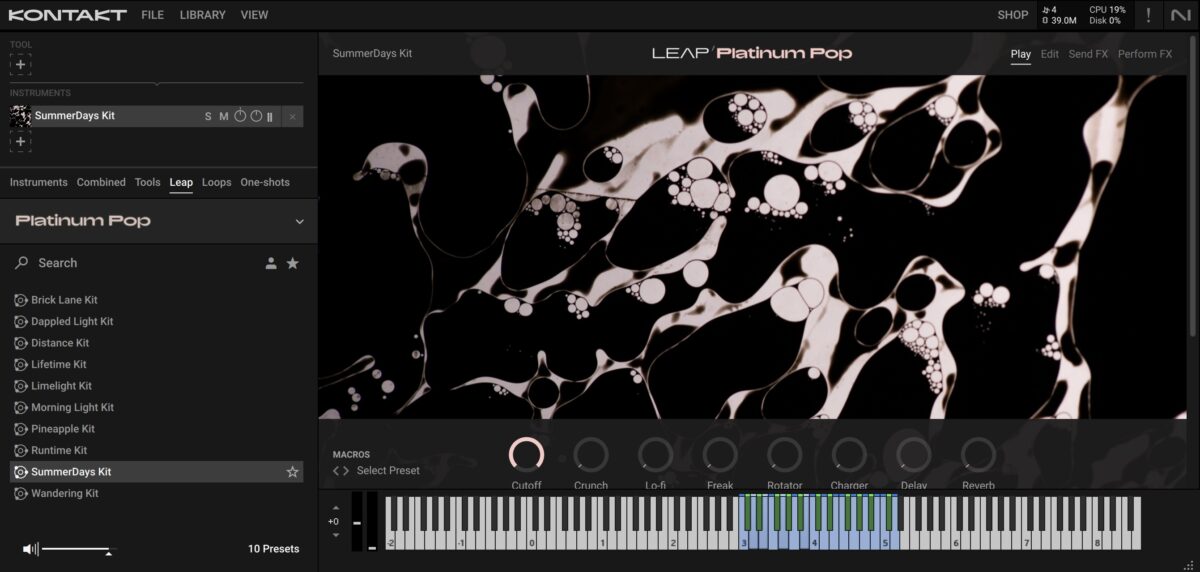Shift keyboard octave up arrow
This screenshot has height=572, width=1200.
(335, 508)
